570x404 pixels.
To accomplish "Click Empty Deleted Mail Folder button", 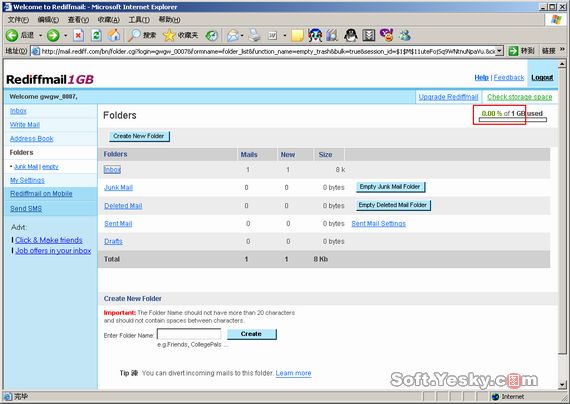I will pyautogui.click(x=393, y=205).
